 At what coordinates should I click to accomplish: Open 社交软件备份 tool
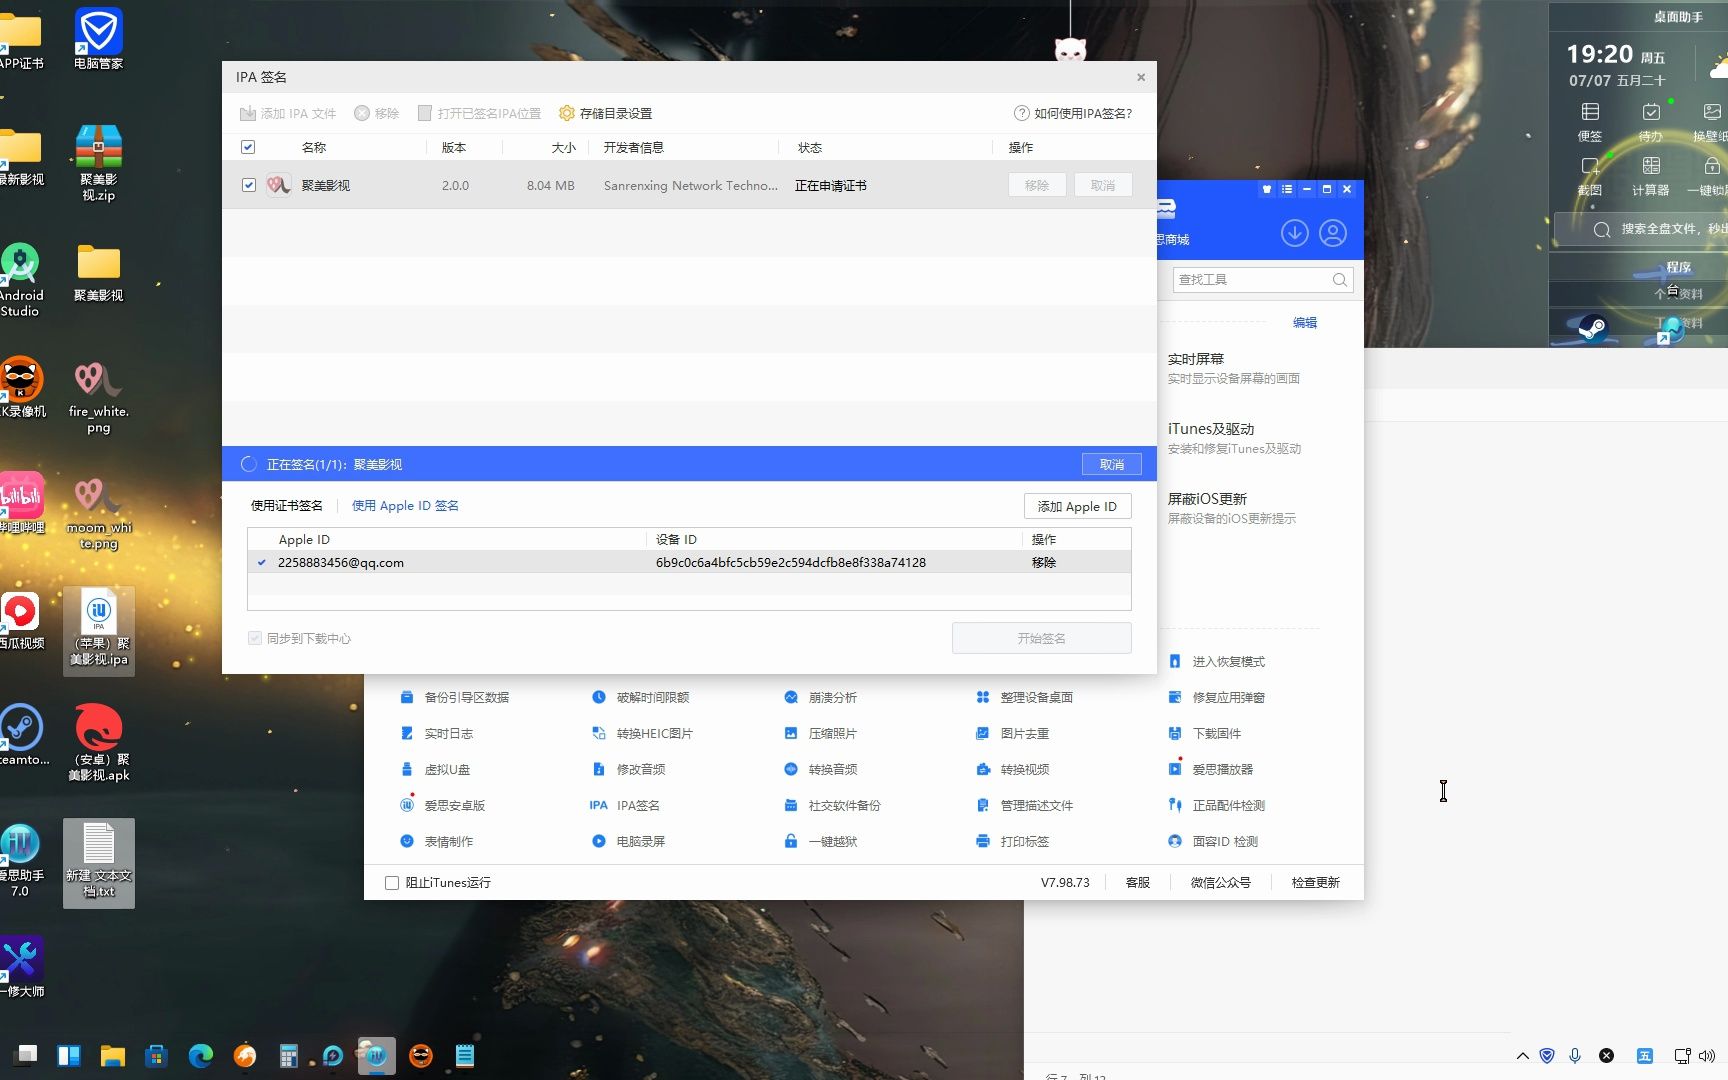coord(833,806)
